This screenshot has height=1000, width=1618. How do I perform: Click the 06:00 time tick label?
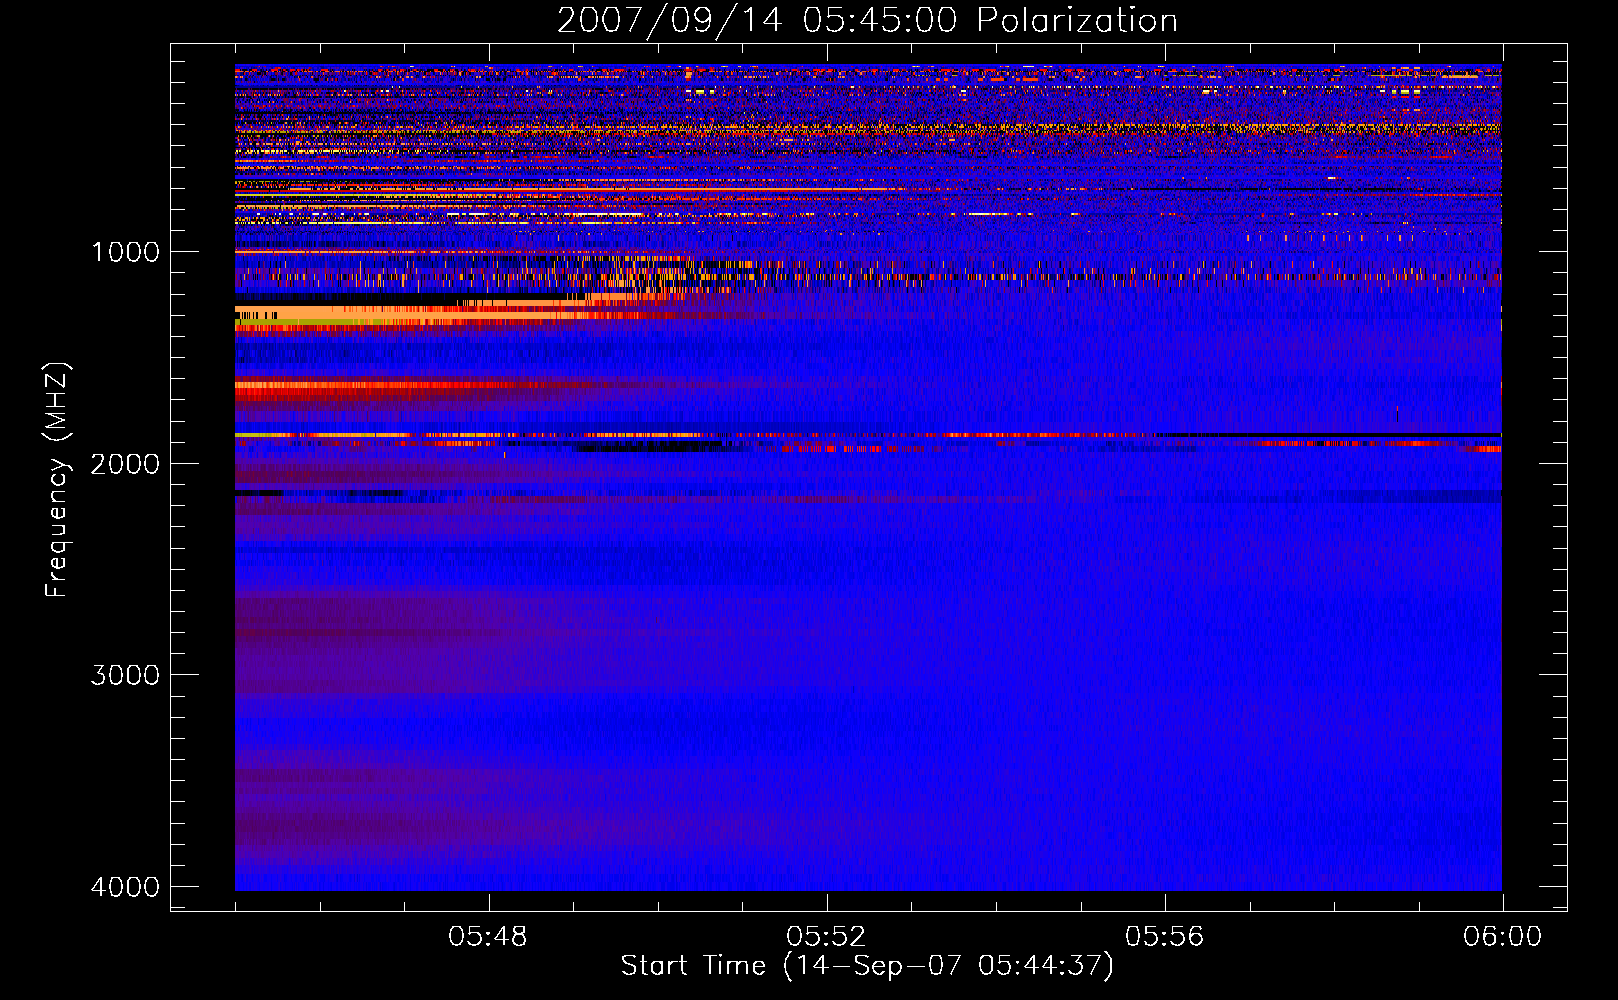click(x=1502, y=937)
